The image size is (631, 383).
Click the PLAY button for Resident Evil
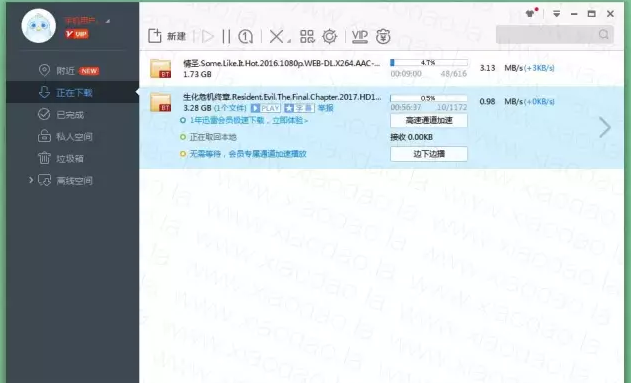point(266,108)
